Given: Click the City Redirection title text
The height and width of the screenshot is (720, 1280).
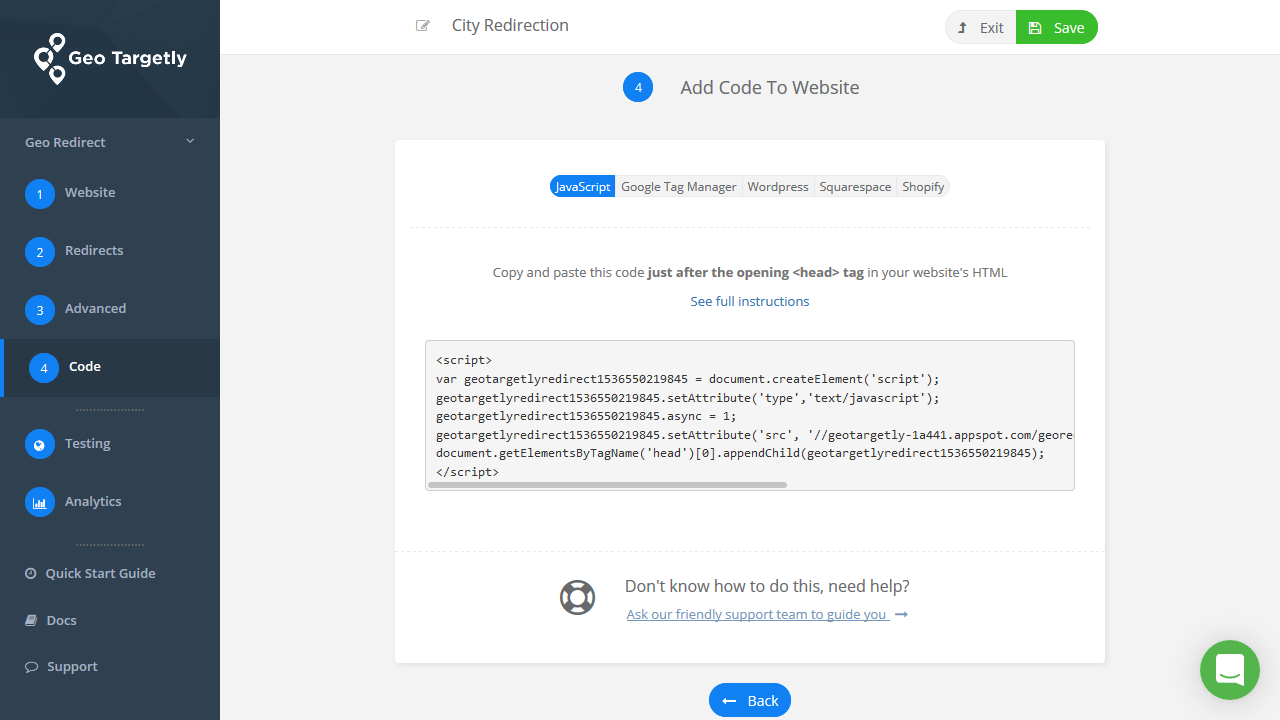Looking at the screenshot, I should (510, 26).
